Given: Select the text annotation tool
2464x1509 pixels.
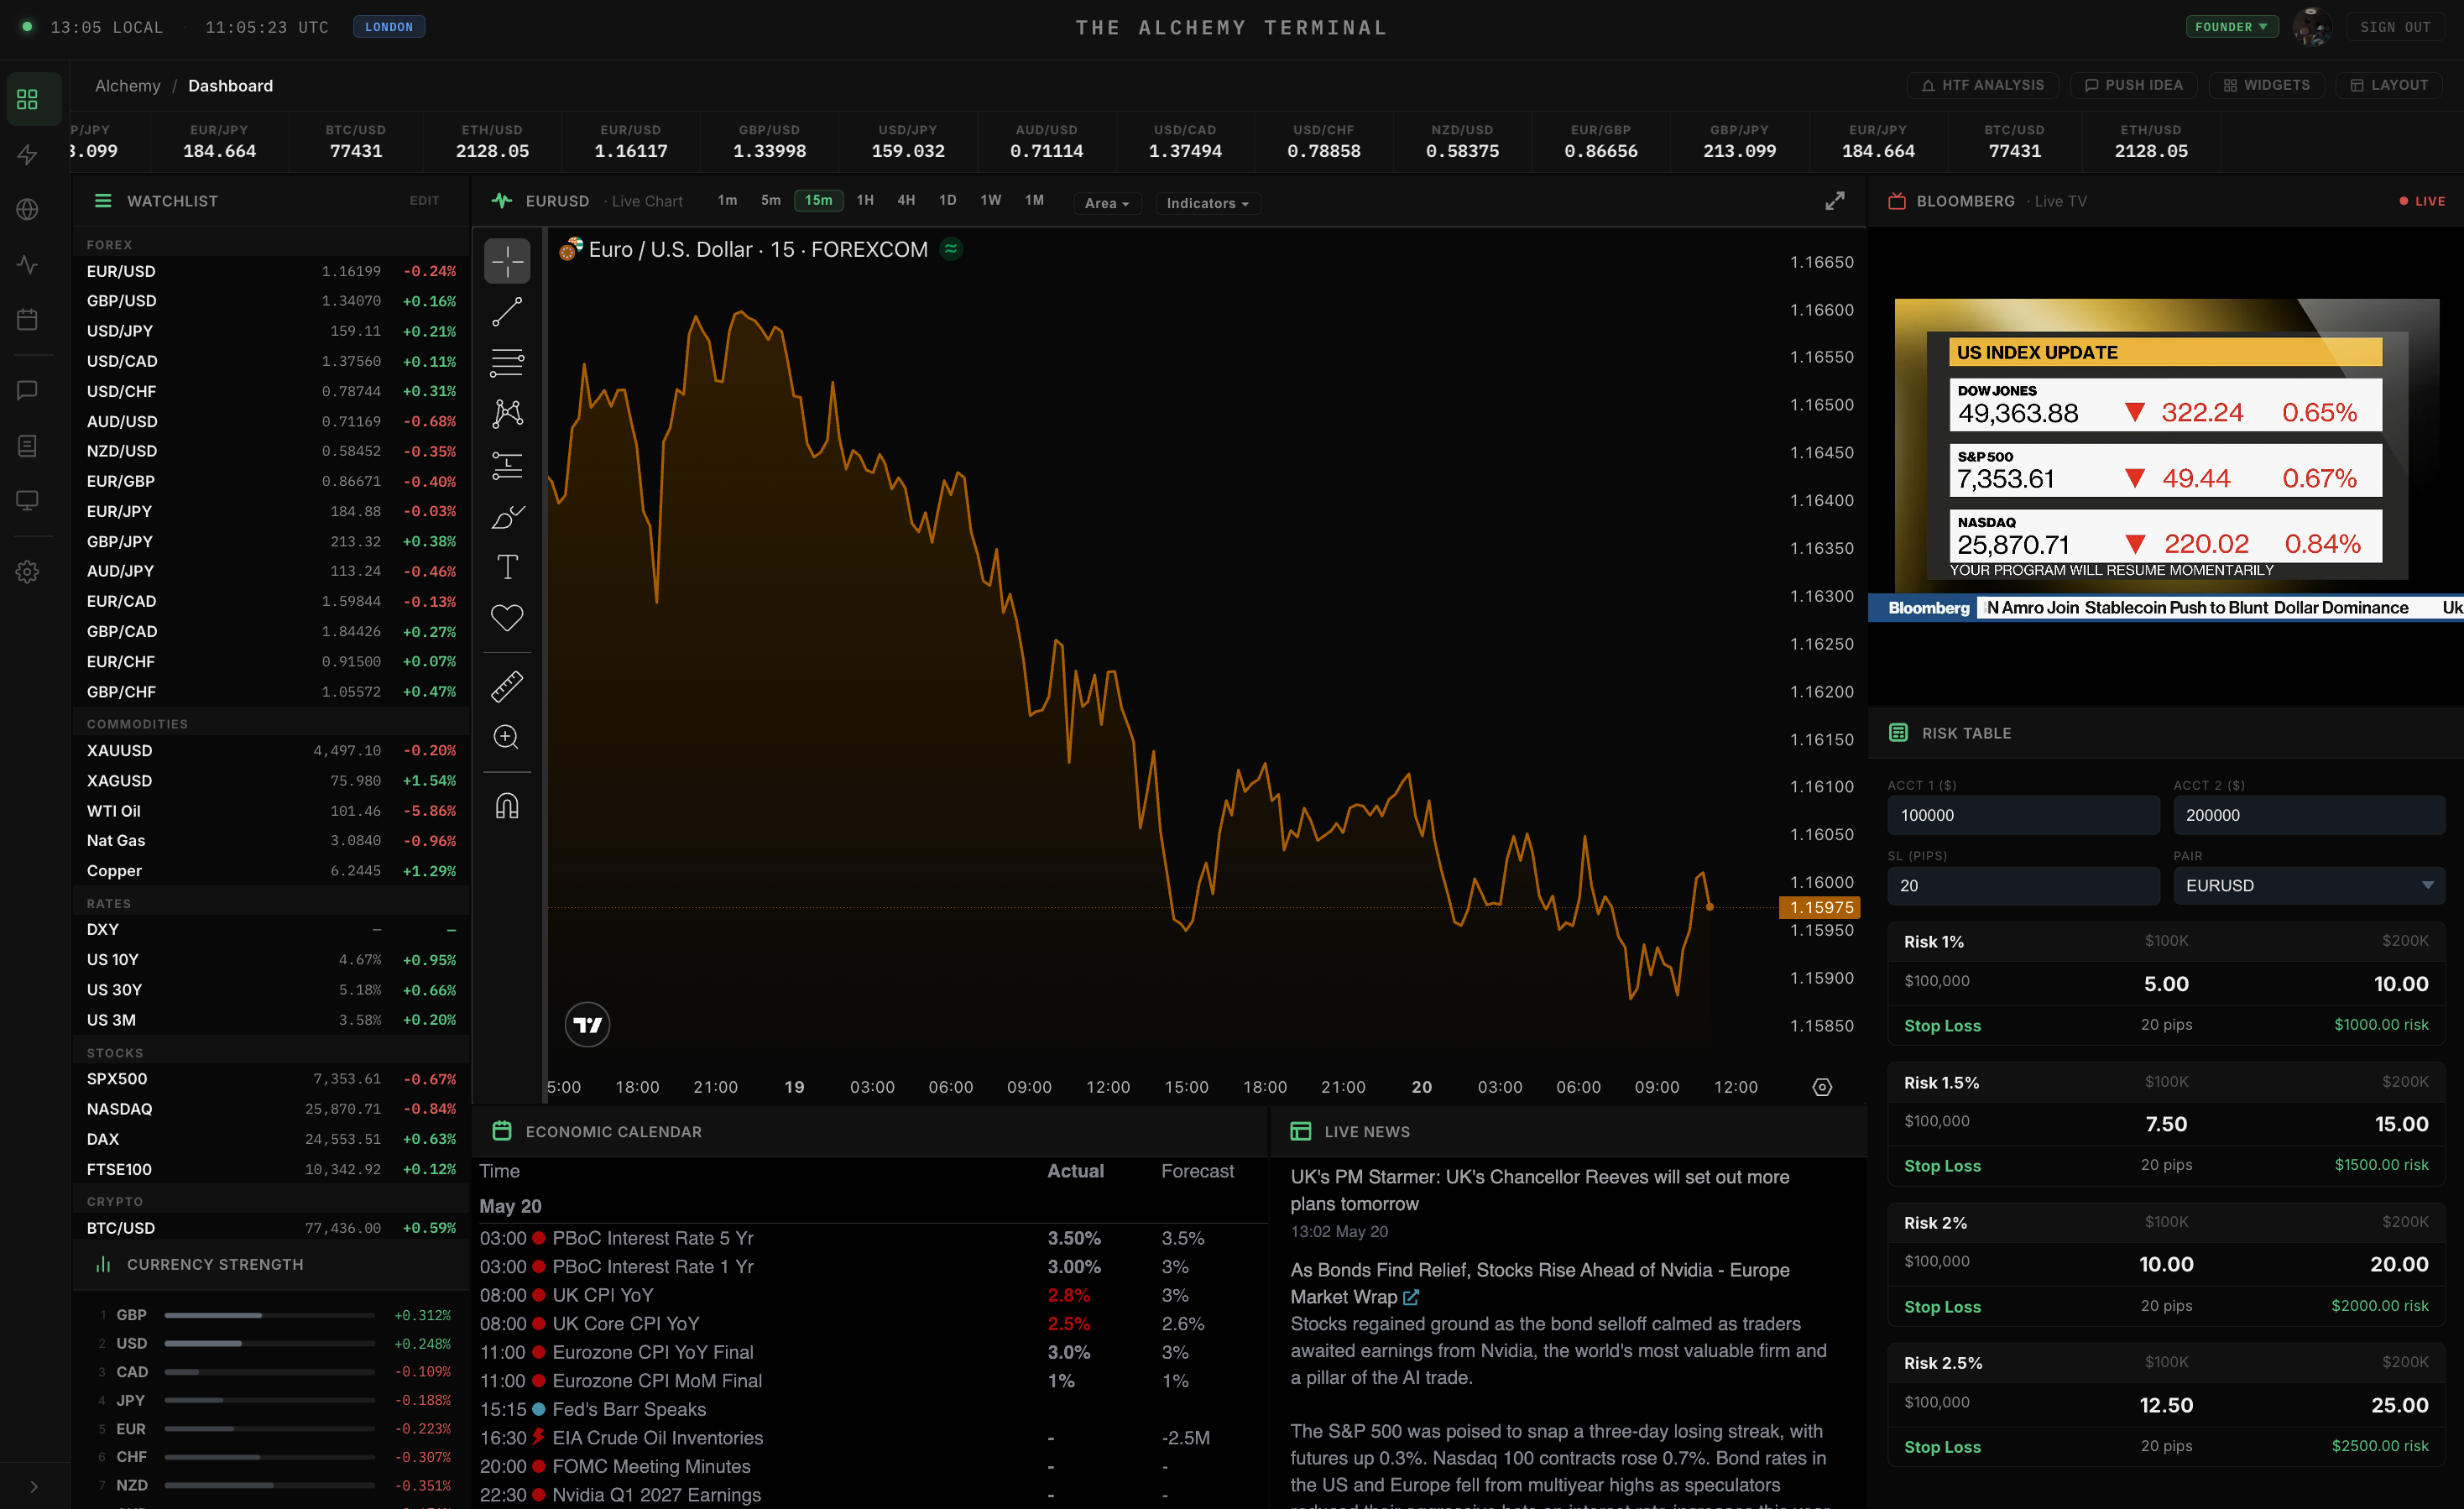Looking at the screenshot, I should tap(507, 567).
